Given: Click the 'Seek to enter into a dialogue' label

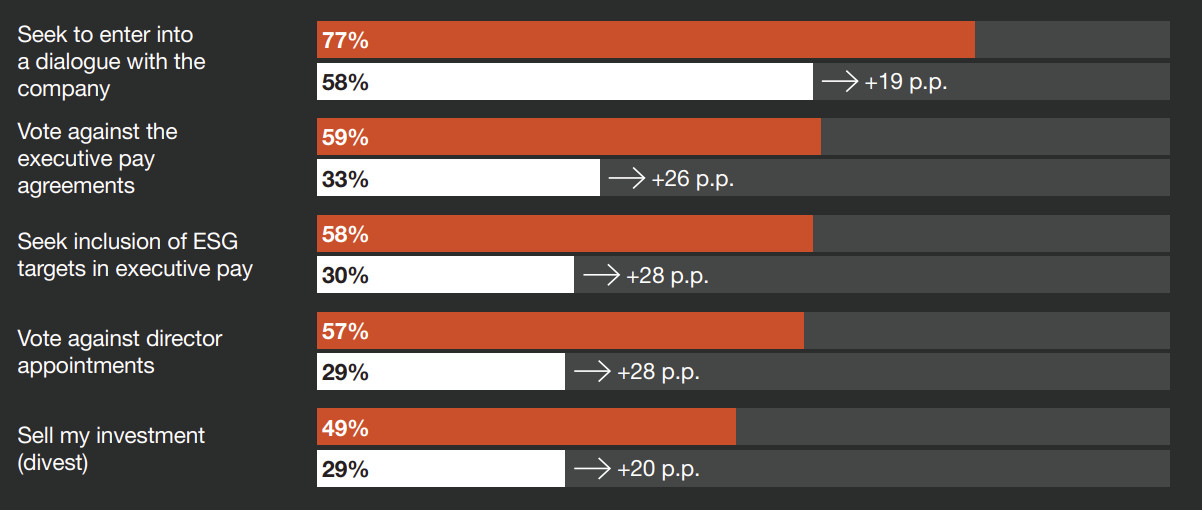Looking at the screenshot, I should tap(111, 62).
